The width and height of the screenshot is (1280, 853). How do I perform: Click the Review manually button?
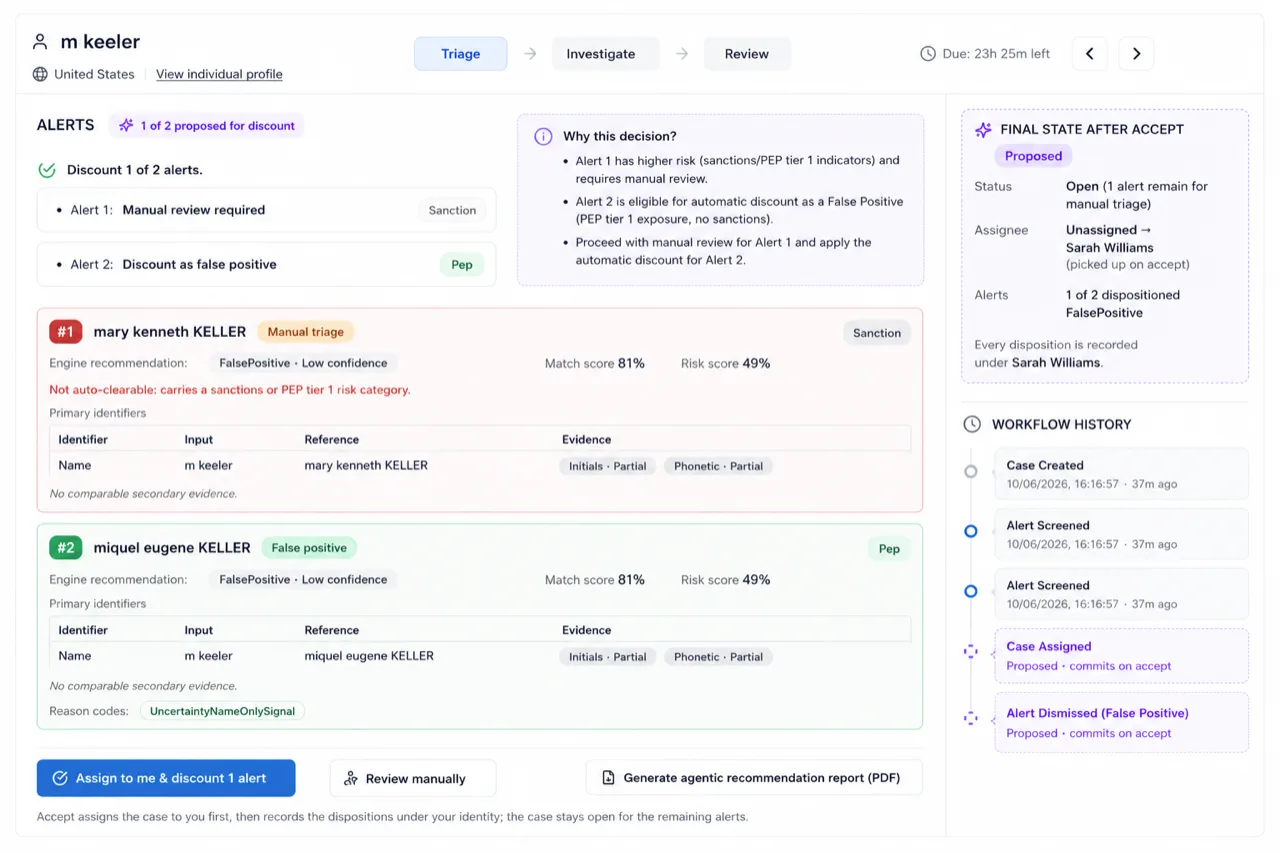413,778
